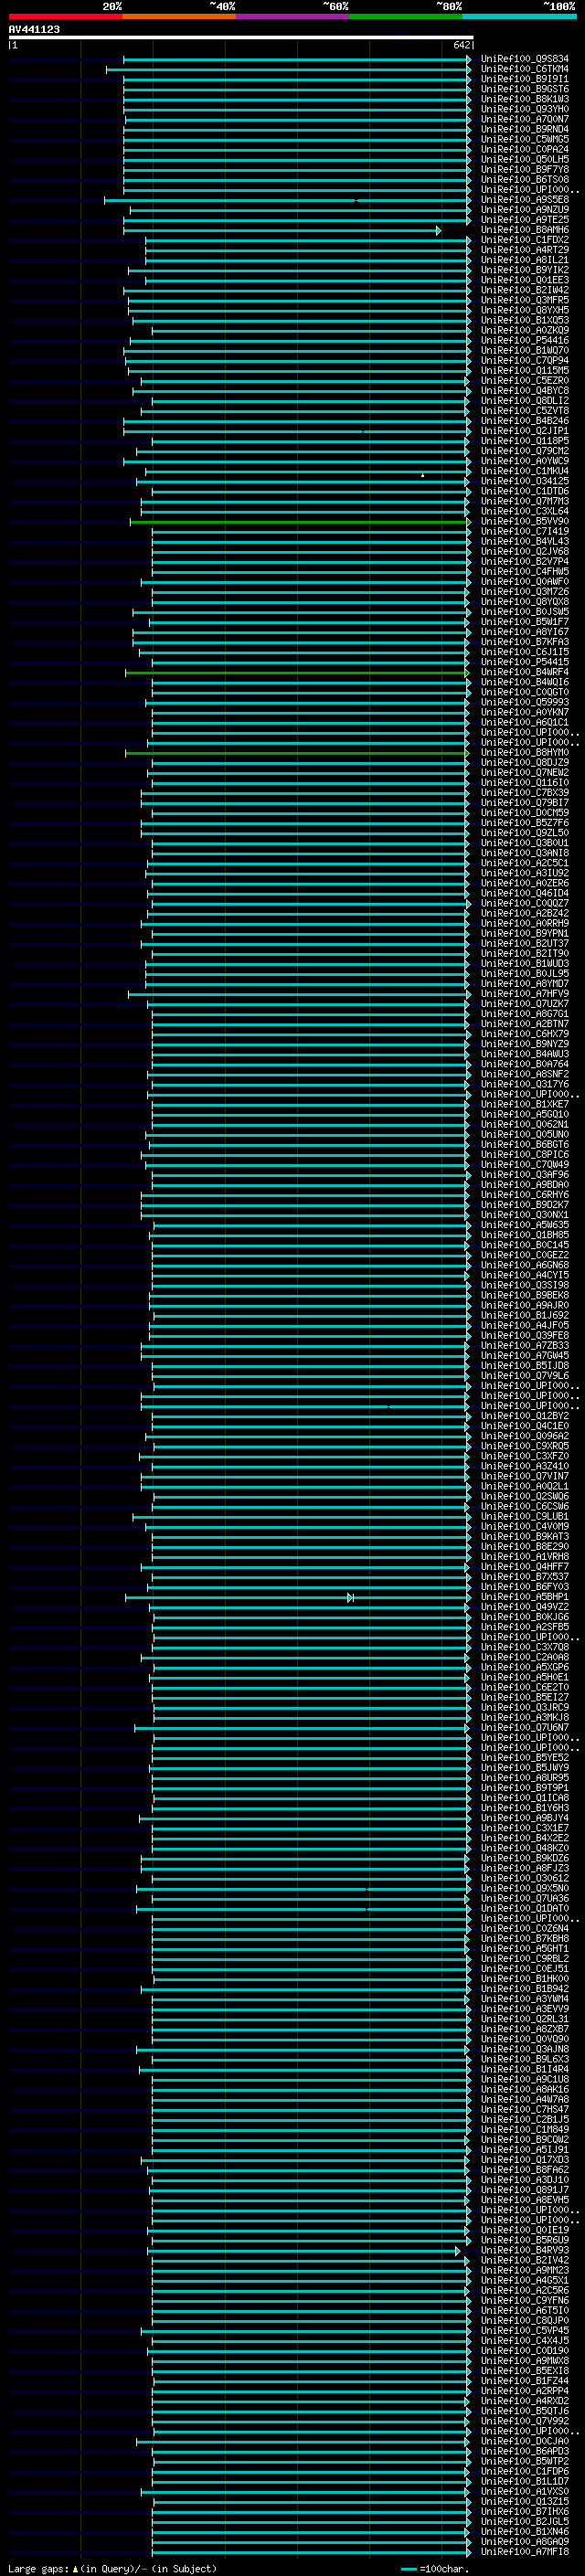Select label UniRef100_B8HYM0
The image size is (585, 2576).
(x=525, y=752)
